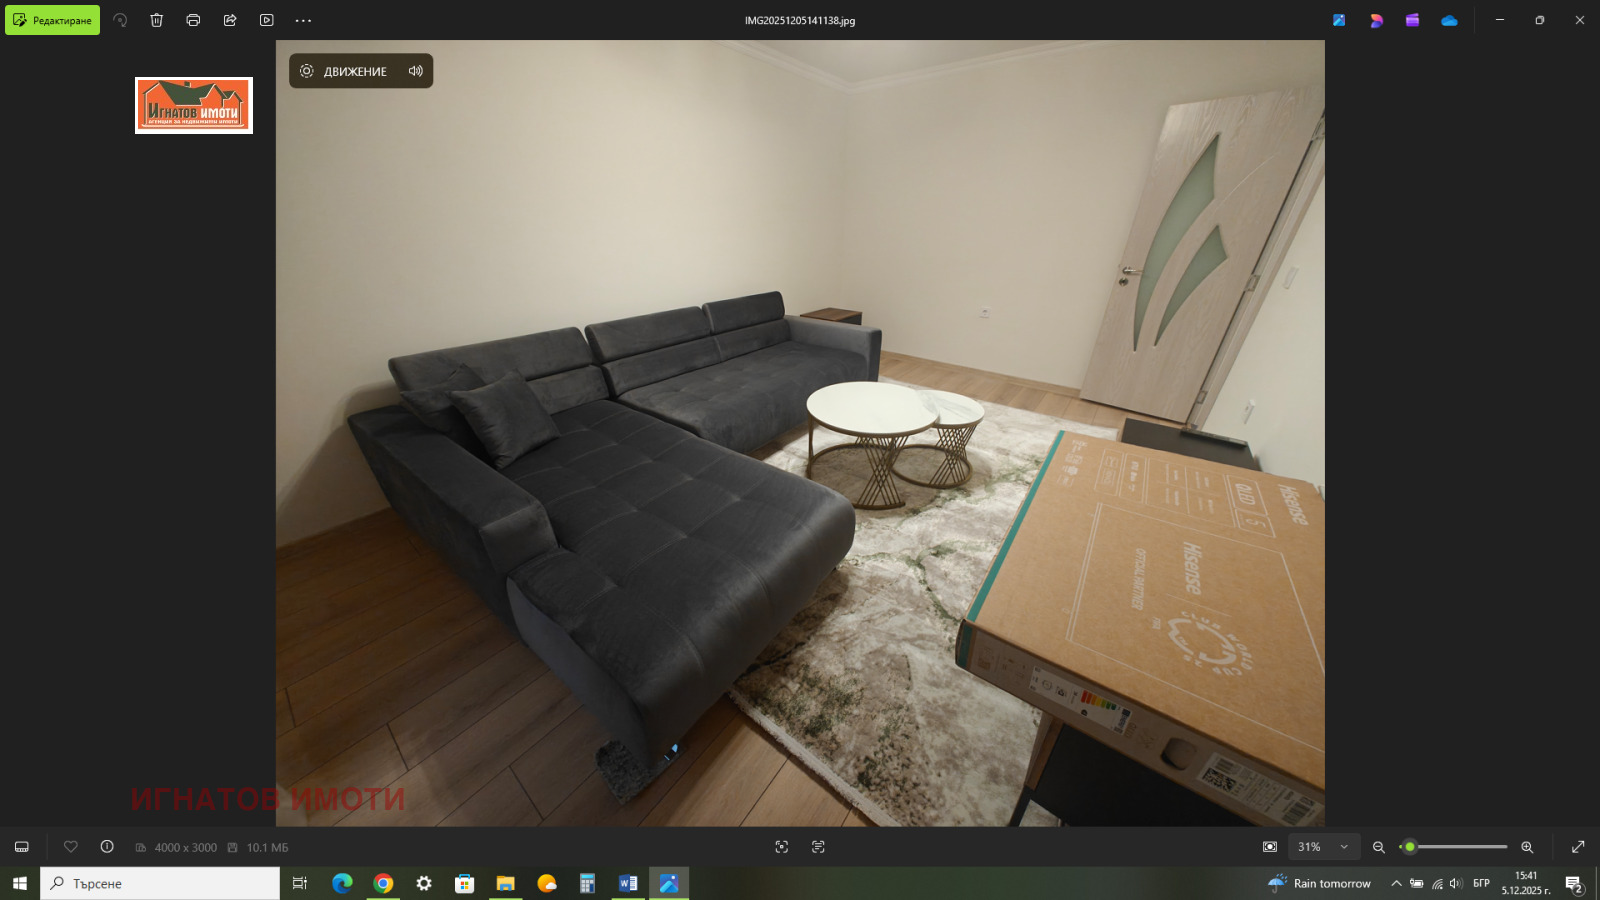Mute the motion photo sound

click(416, 71)
